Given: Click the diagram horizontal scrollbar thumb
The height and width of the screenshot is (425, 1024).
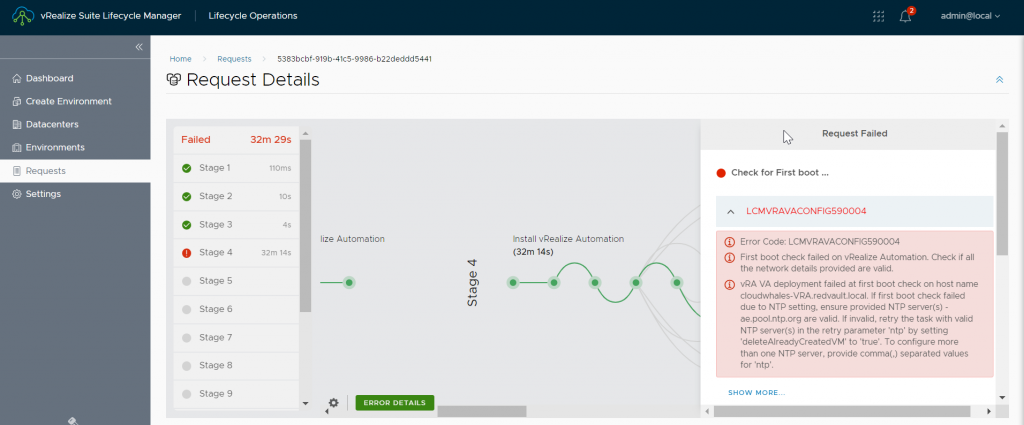Looking at the screenshot, I should pos(481,411).
